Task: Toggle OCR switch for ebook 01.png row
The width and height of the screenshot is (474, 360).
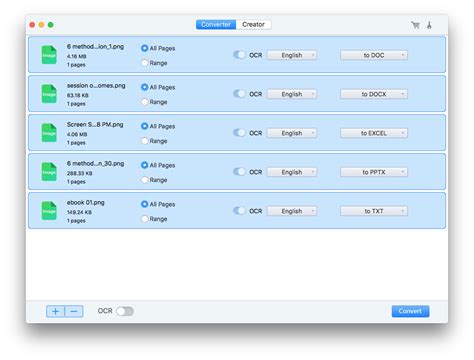Action: (x=239, y=211)
